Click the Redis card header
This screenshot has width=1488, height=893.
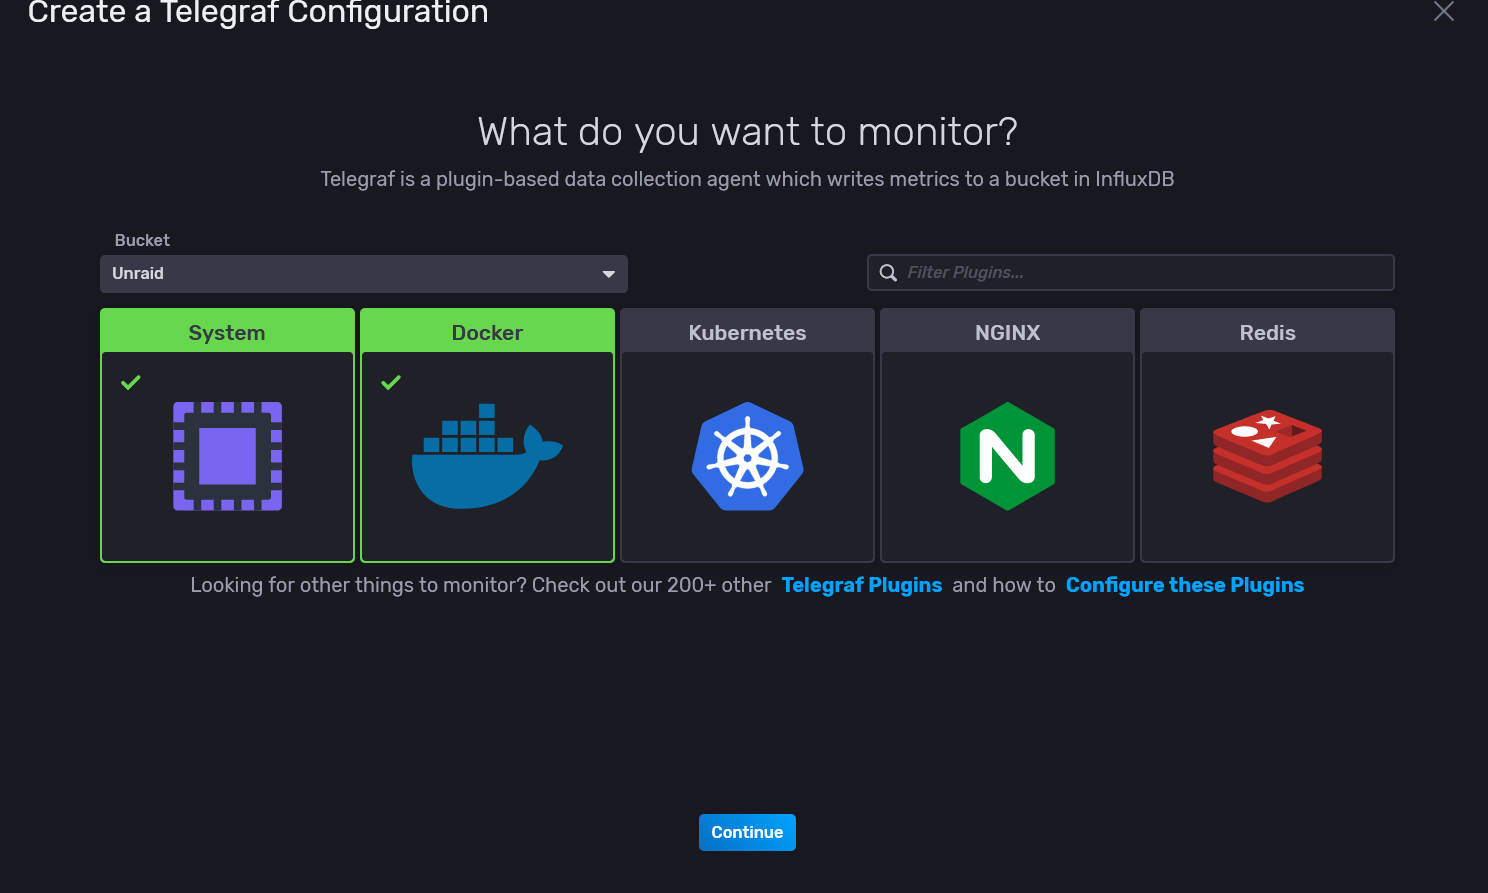[1267, 332]
